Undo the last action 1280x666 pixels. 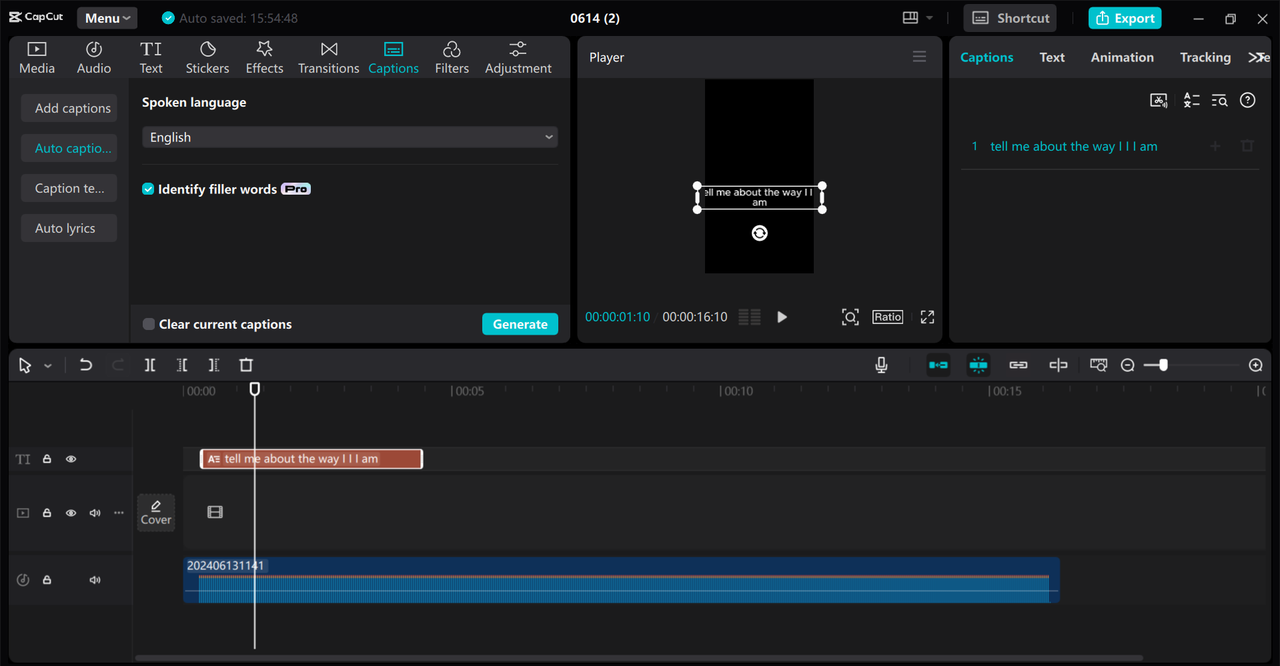pos(86,365)
